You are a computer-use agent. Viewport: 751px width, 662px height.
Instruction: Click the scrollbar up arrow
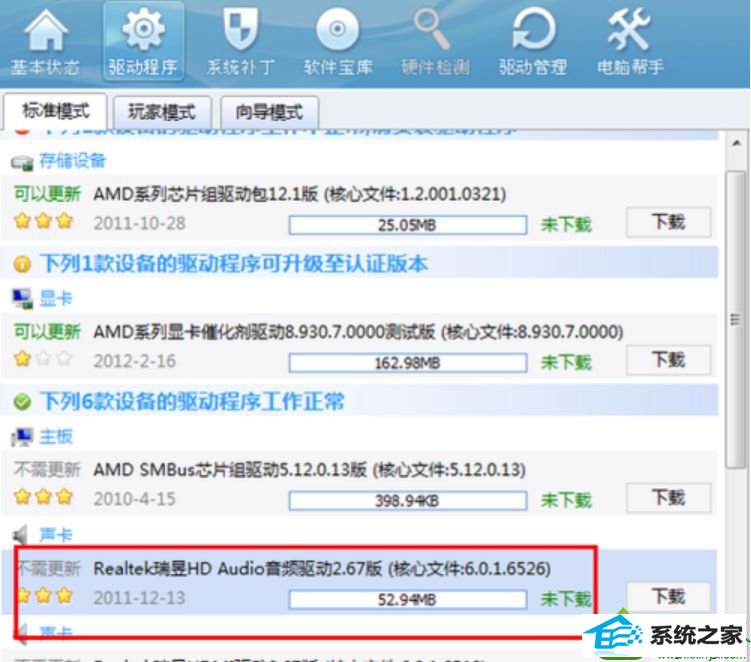point(736,143)
